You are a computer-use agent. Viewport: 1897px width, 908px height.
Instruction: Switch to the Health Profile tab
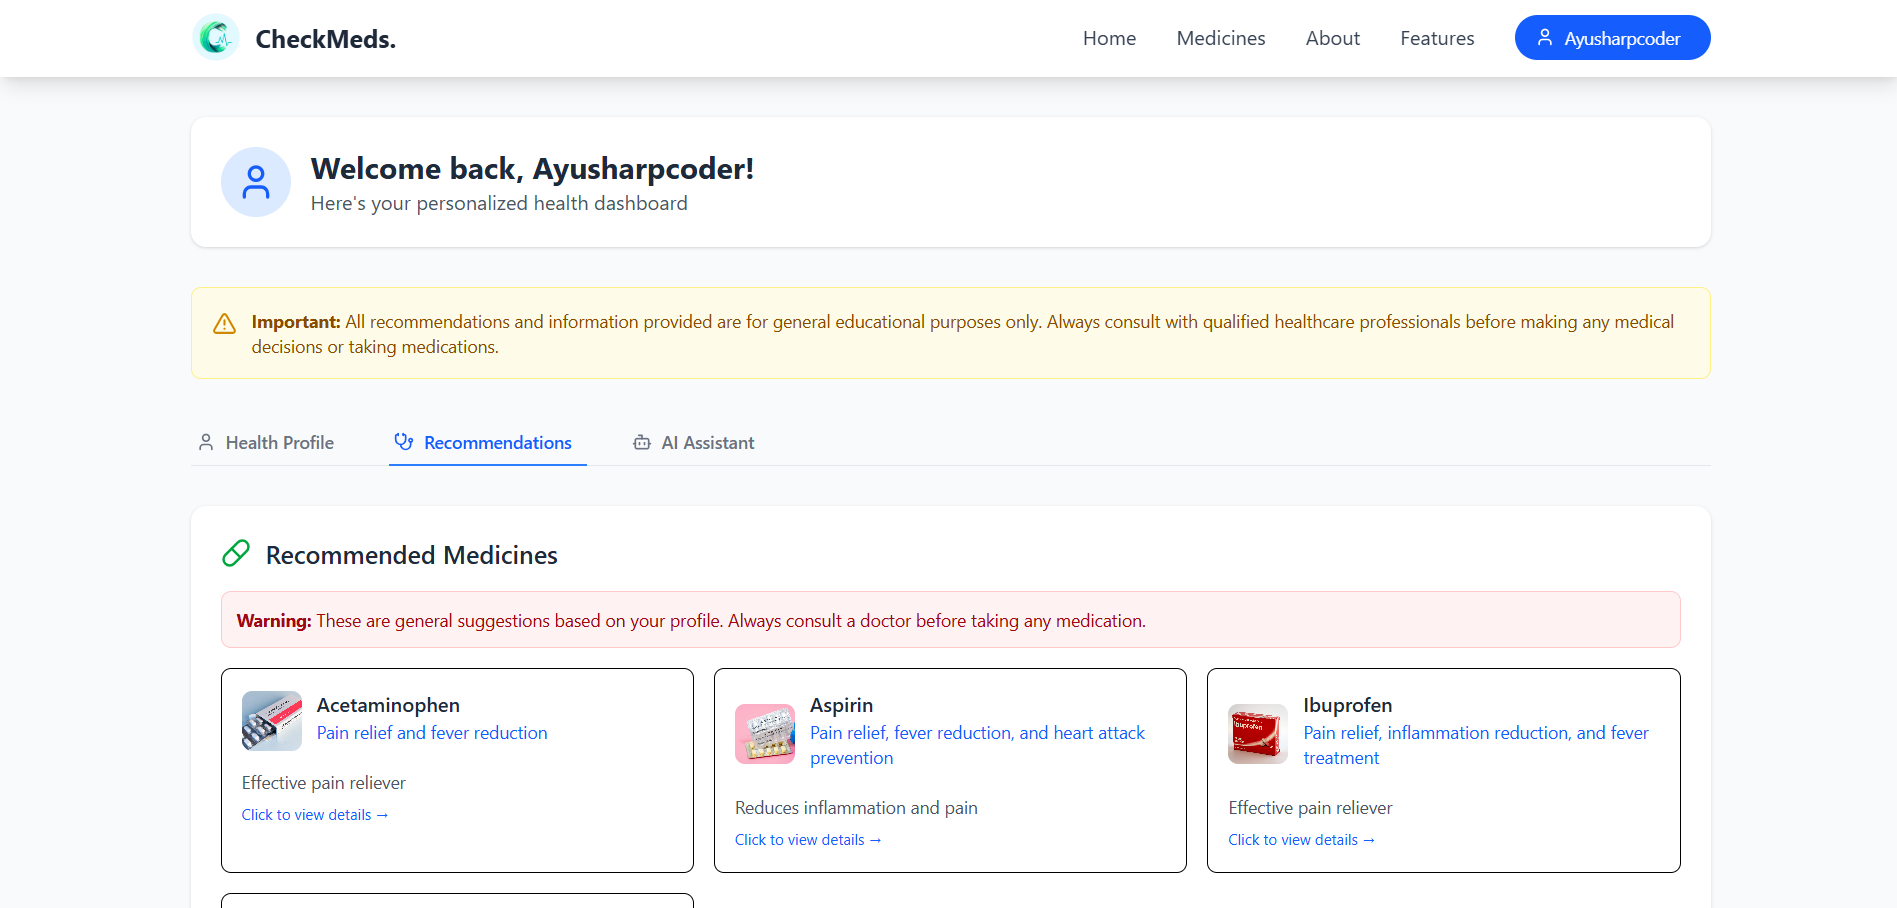click(x=266, y=443)
